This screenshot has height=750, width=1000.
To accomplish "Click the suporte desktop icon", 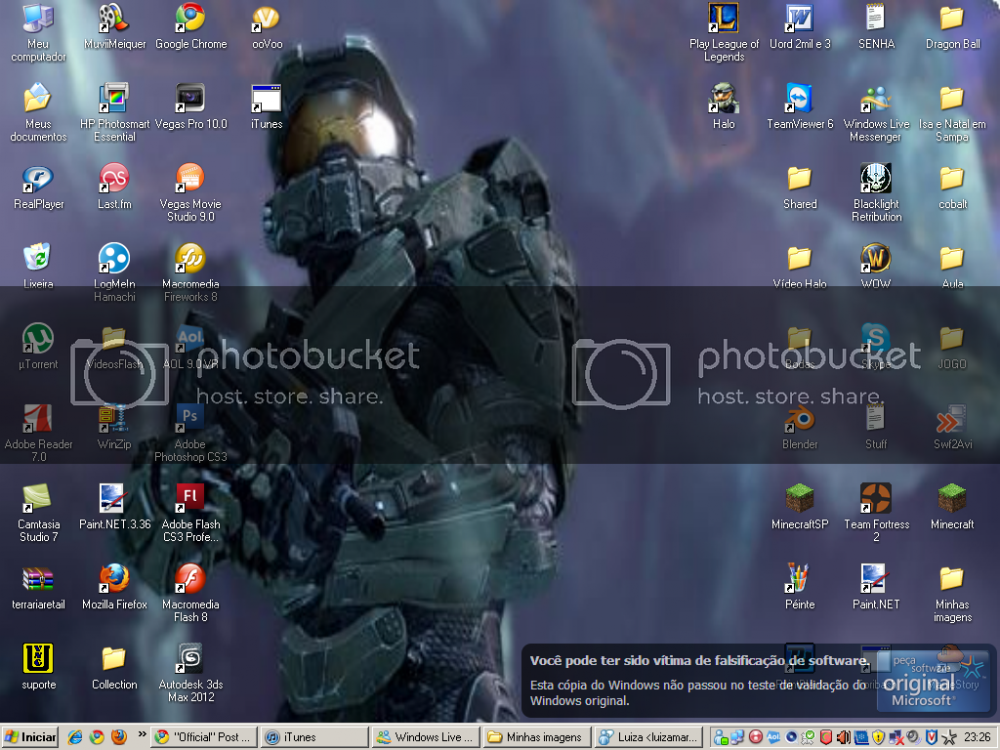I will [x=38, y=668].
